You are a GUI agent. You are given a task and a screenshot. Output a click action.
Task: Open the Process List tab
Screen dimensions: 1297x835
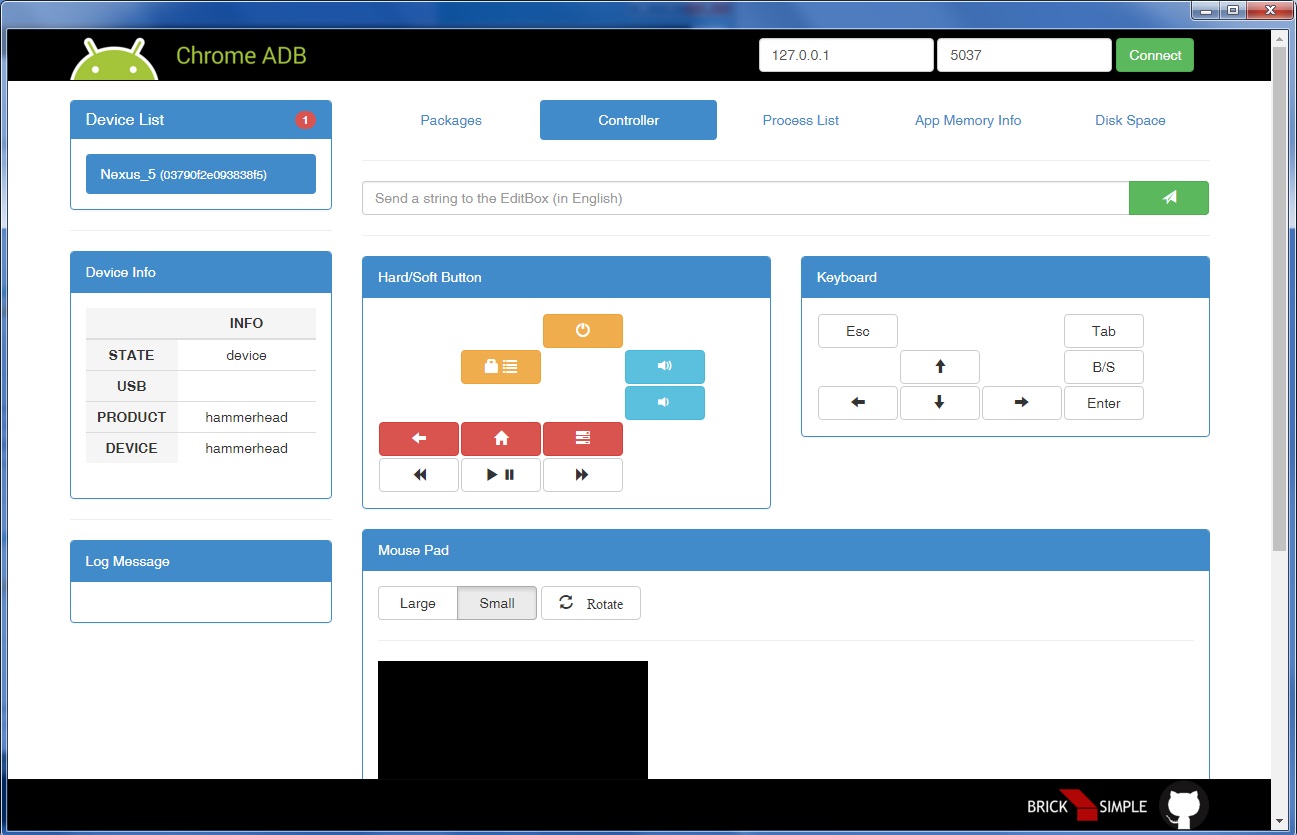800,120
